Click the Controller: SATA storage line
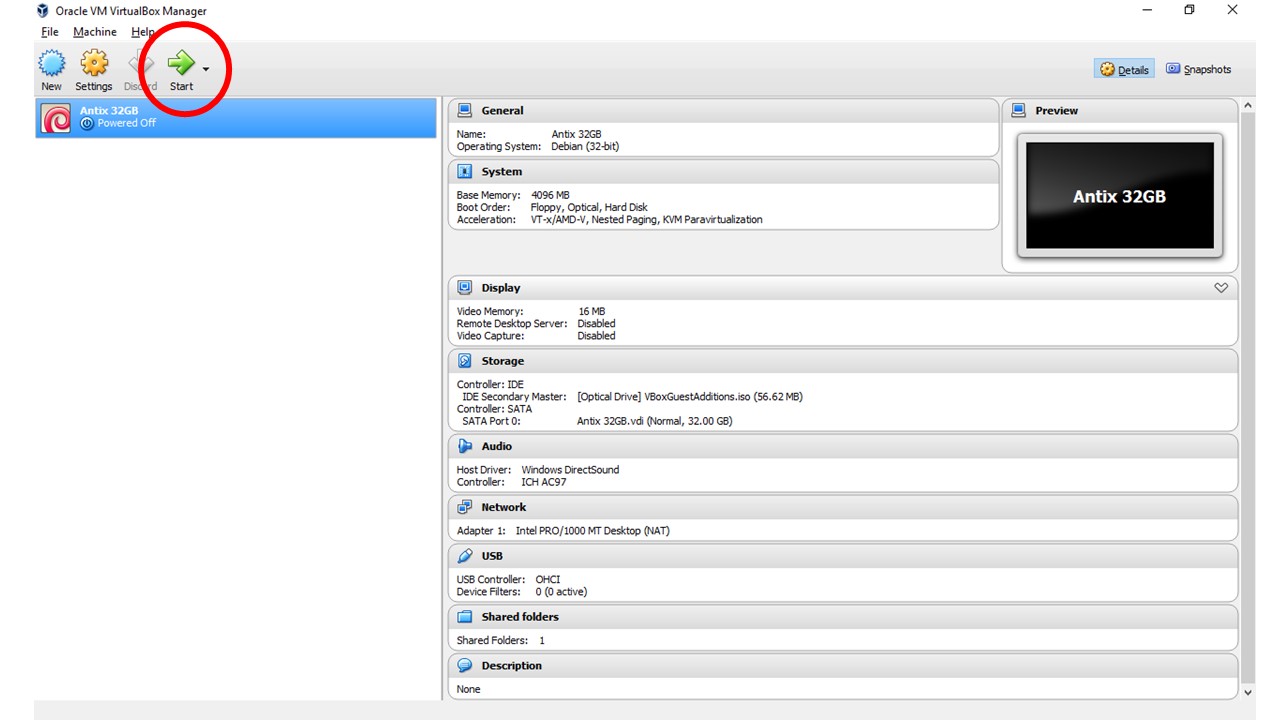 coord(494,409)
